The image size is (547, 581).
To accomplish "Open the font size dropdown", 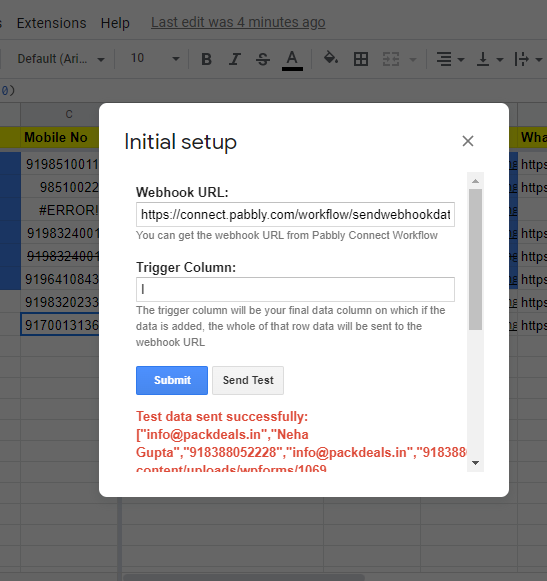I will click(155, 59).
